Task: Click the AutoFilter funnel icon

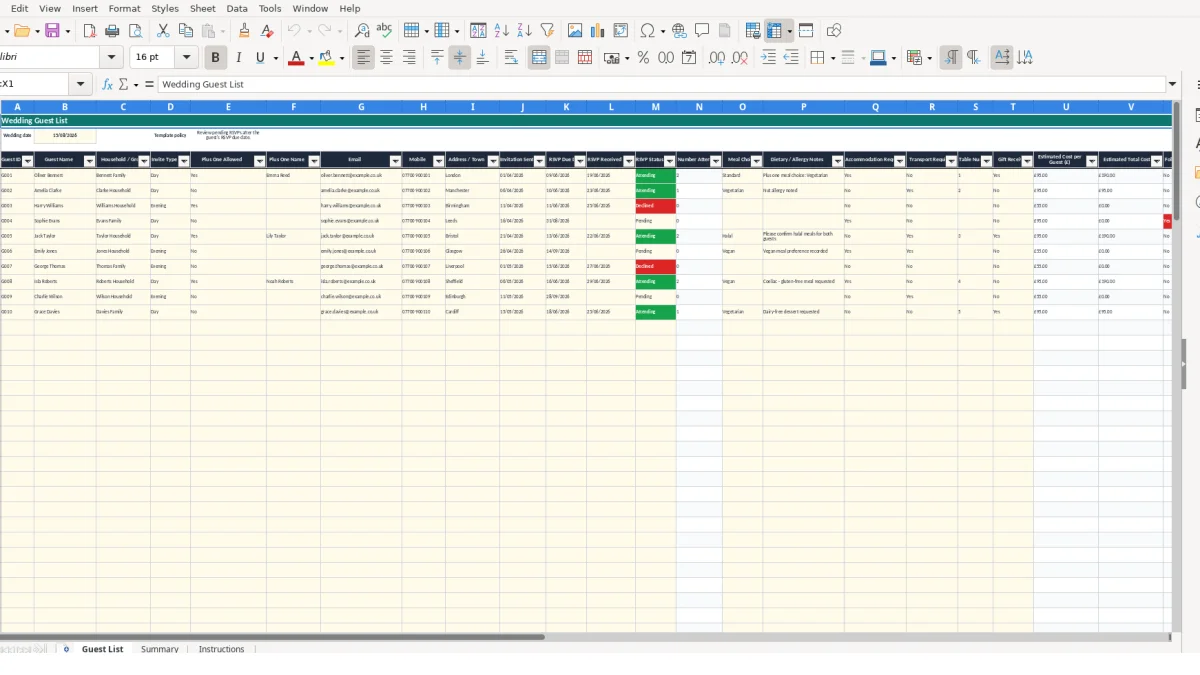Action: [x=547, y=31]
